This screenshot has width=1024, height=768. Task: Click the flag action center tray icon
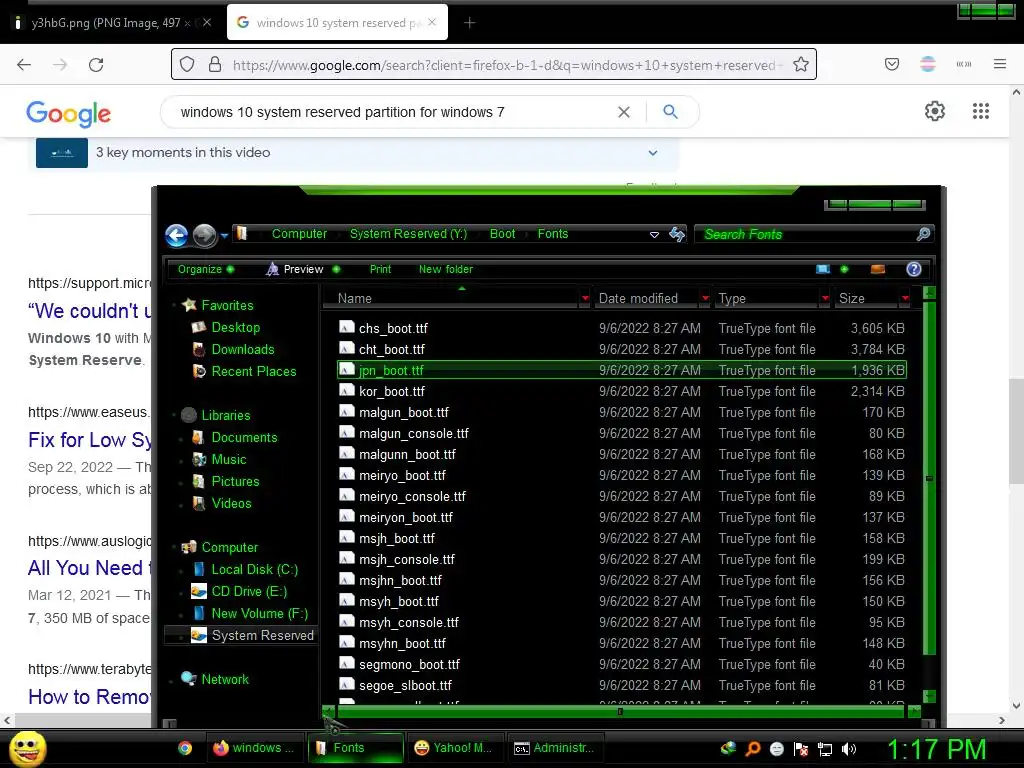point(801,749)
